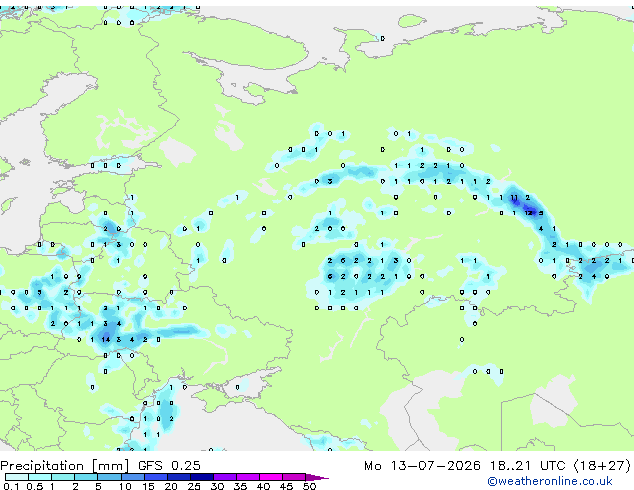Select the 0.1–0.5 mm legend swatch

pos(17,477)
